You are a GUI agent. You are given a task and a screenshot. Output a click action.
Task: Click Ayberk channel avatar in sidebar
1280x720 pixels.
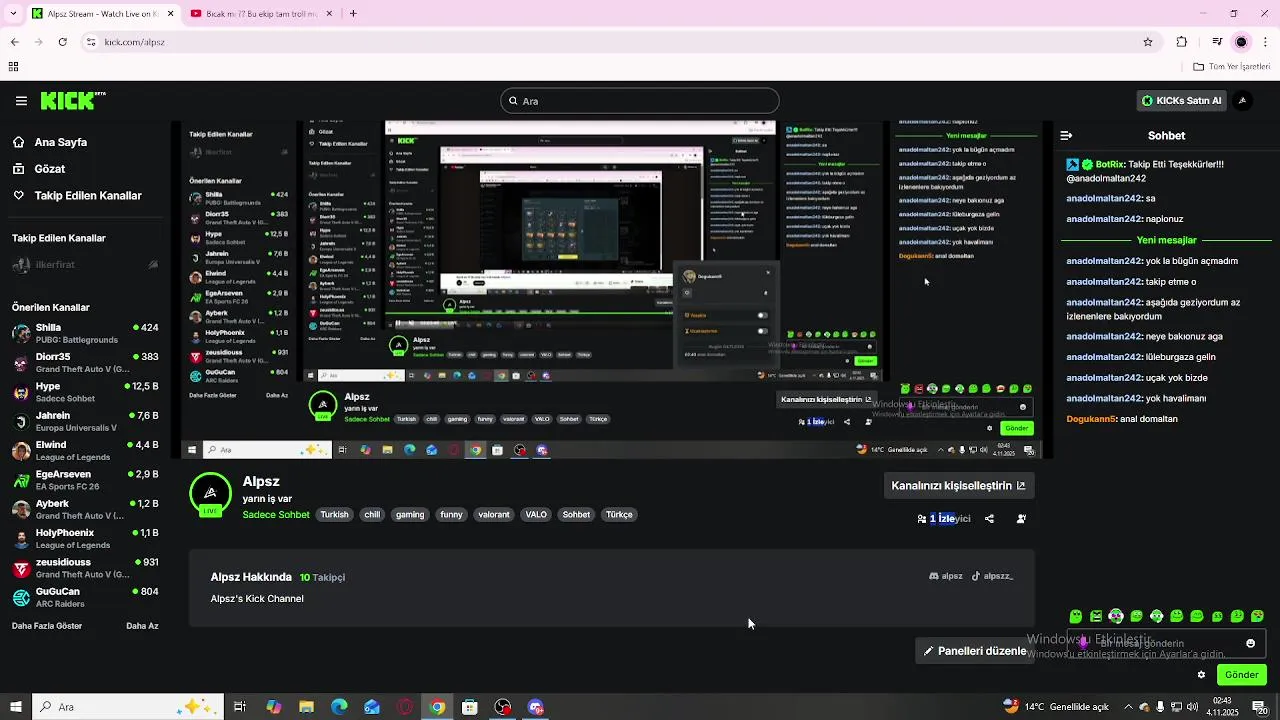pyautogui.click(x=21, y=509)
